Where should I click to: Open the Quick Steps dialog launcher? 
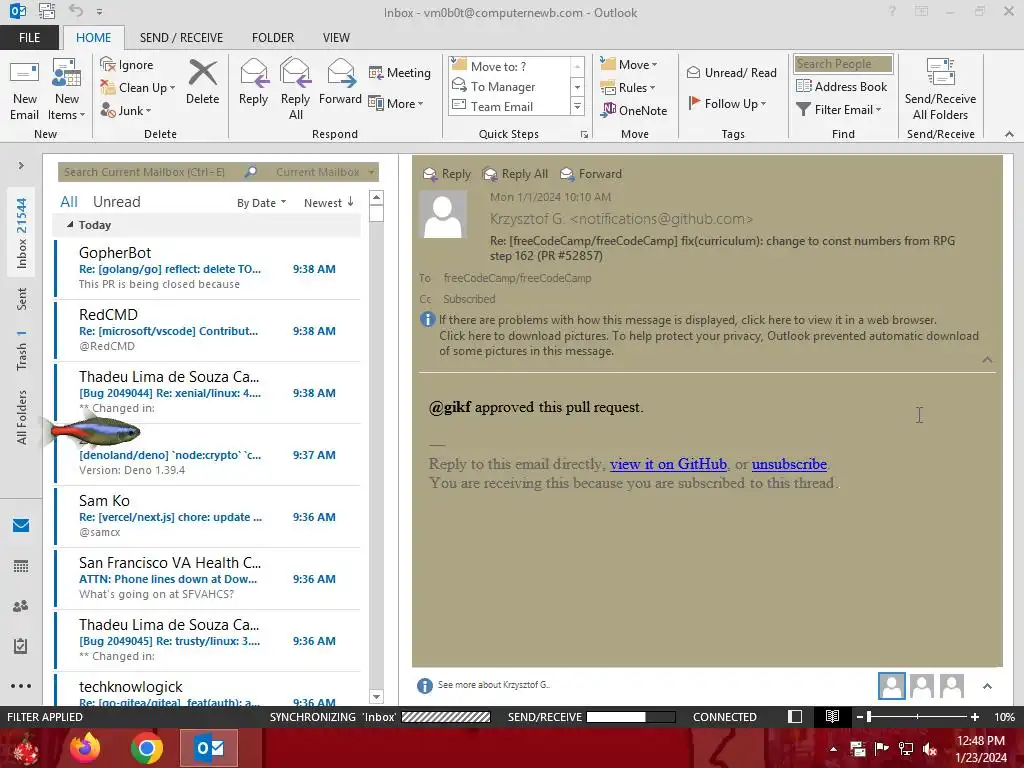pyautogui.click(x=584, y=135)
